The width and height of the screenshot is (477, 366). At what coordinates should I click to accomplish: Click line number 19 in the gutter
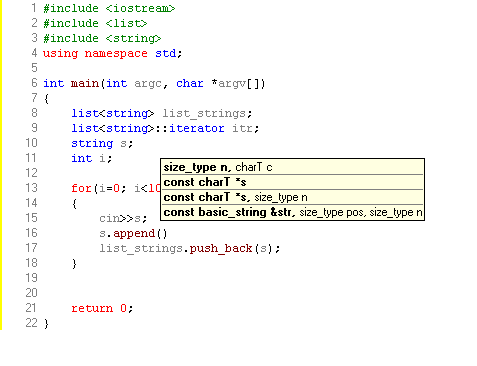pyautogui.click(x=31, y=278)
